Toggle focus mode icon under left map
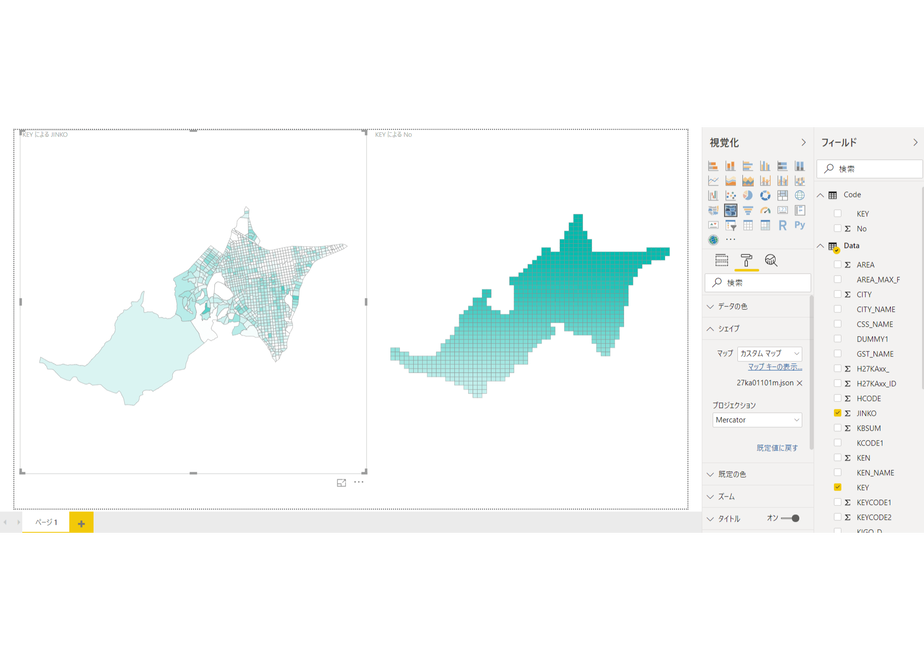924x660 pixels. 341,483
